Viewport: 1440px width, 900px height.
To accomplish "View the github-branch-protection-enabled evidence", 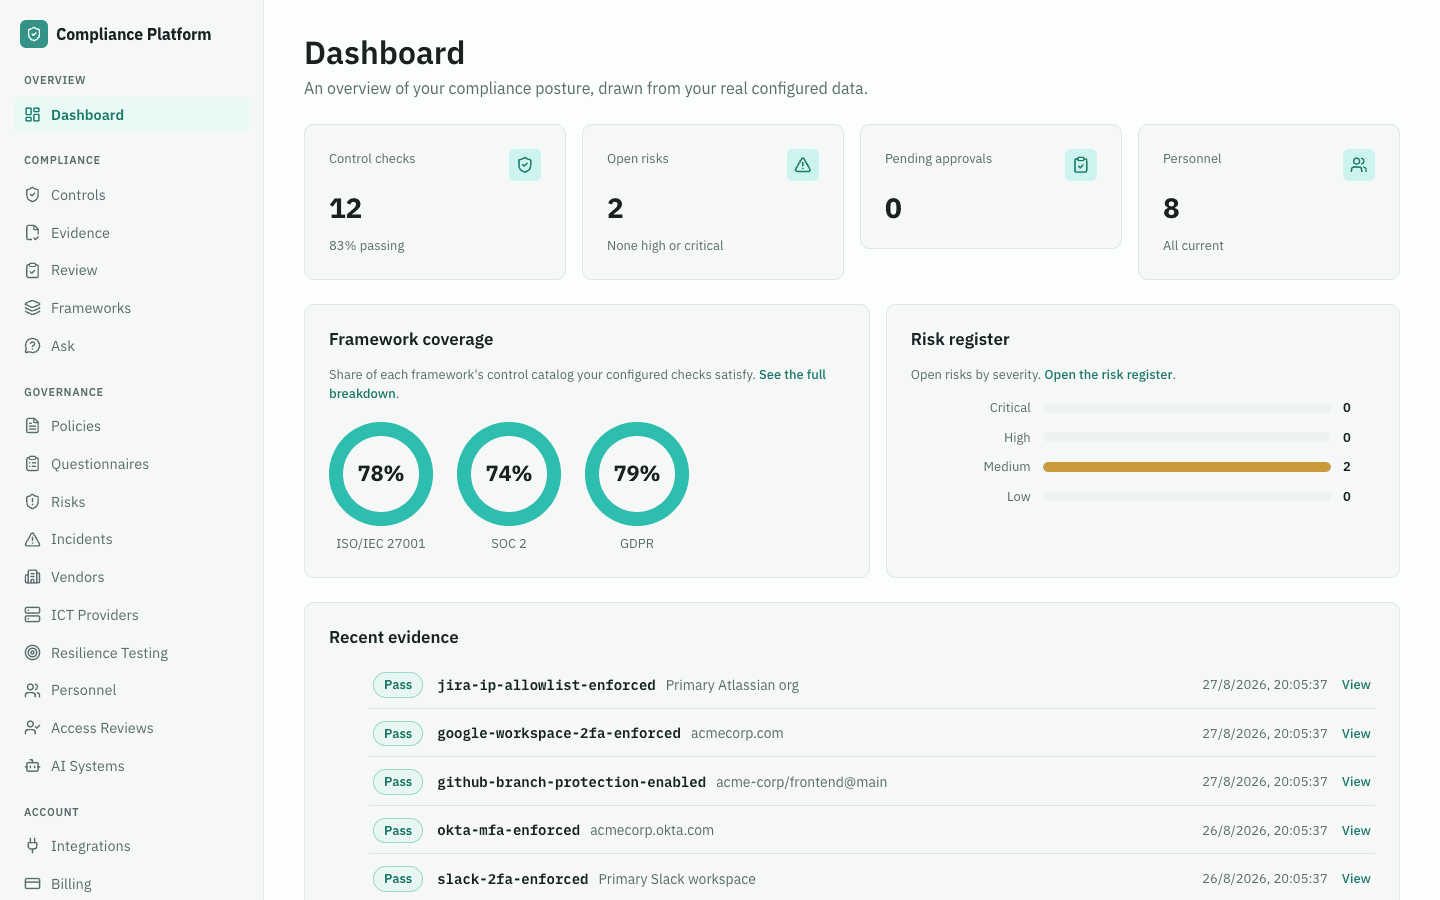I will tap(1356, 782).
